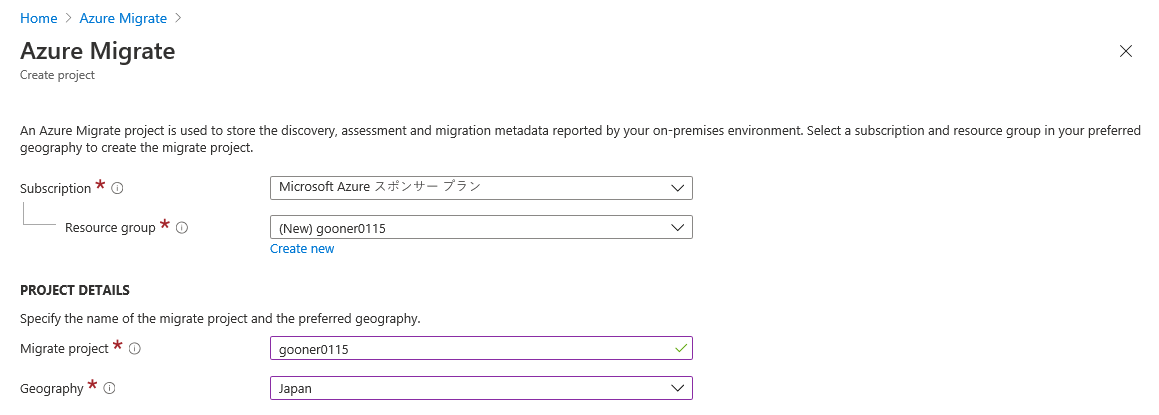The height and width of the screenshot is (415, 1159).
Task: Click the Migrate project info icon
Action: [134, 349]
